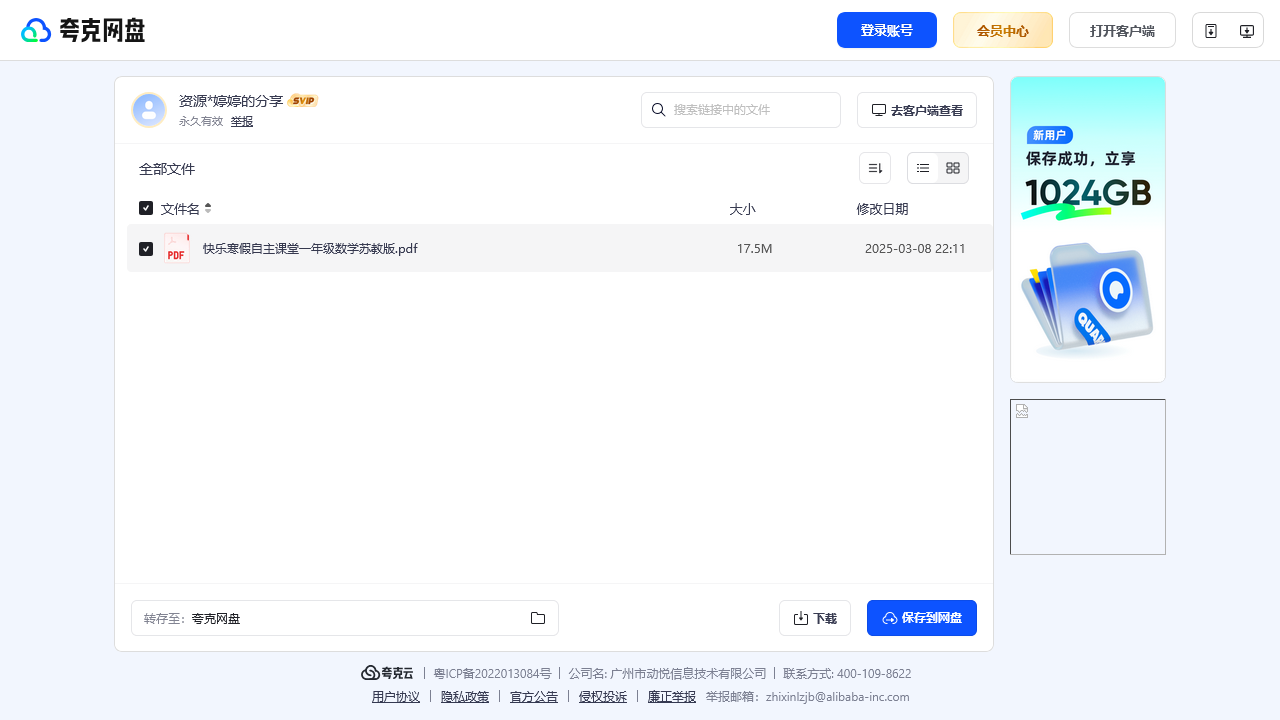Open 会员中心 member center
Screen dimensions: 1280x720
1003,30
